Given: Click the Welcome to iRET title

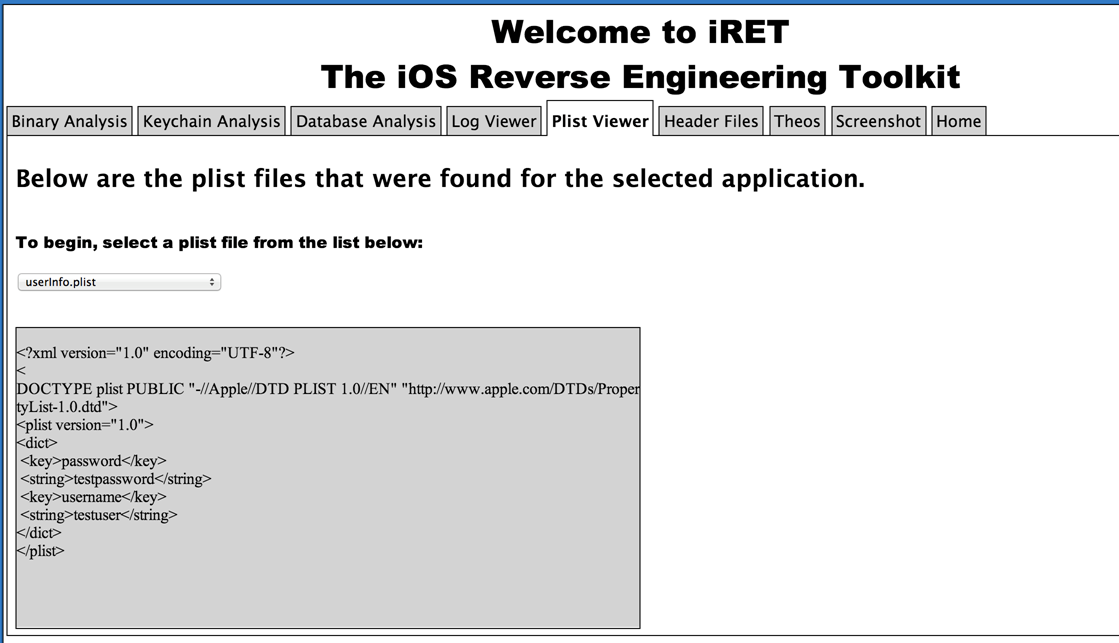Looking at the screenshot, I should pos(640,32).
